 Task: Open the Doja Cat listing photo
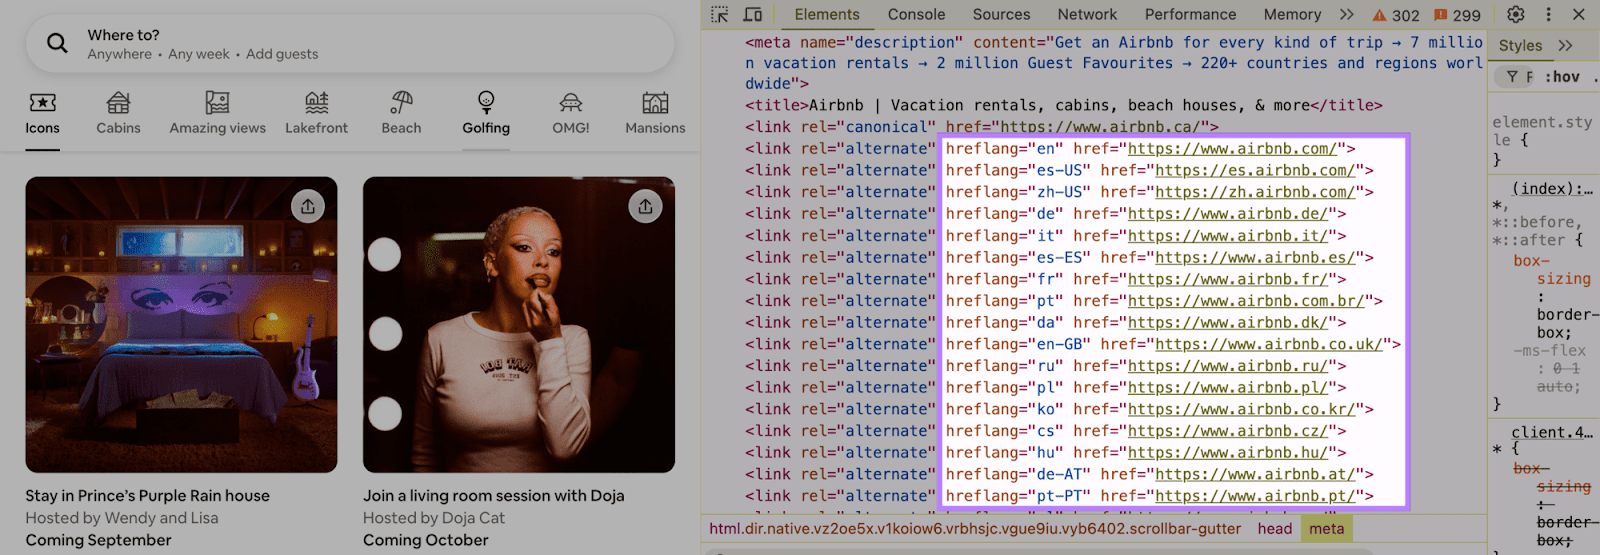click(x=519, y=325)
